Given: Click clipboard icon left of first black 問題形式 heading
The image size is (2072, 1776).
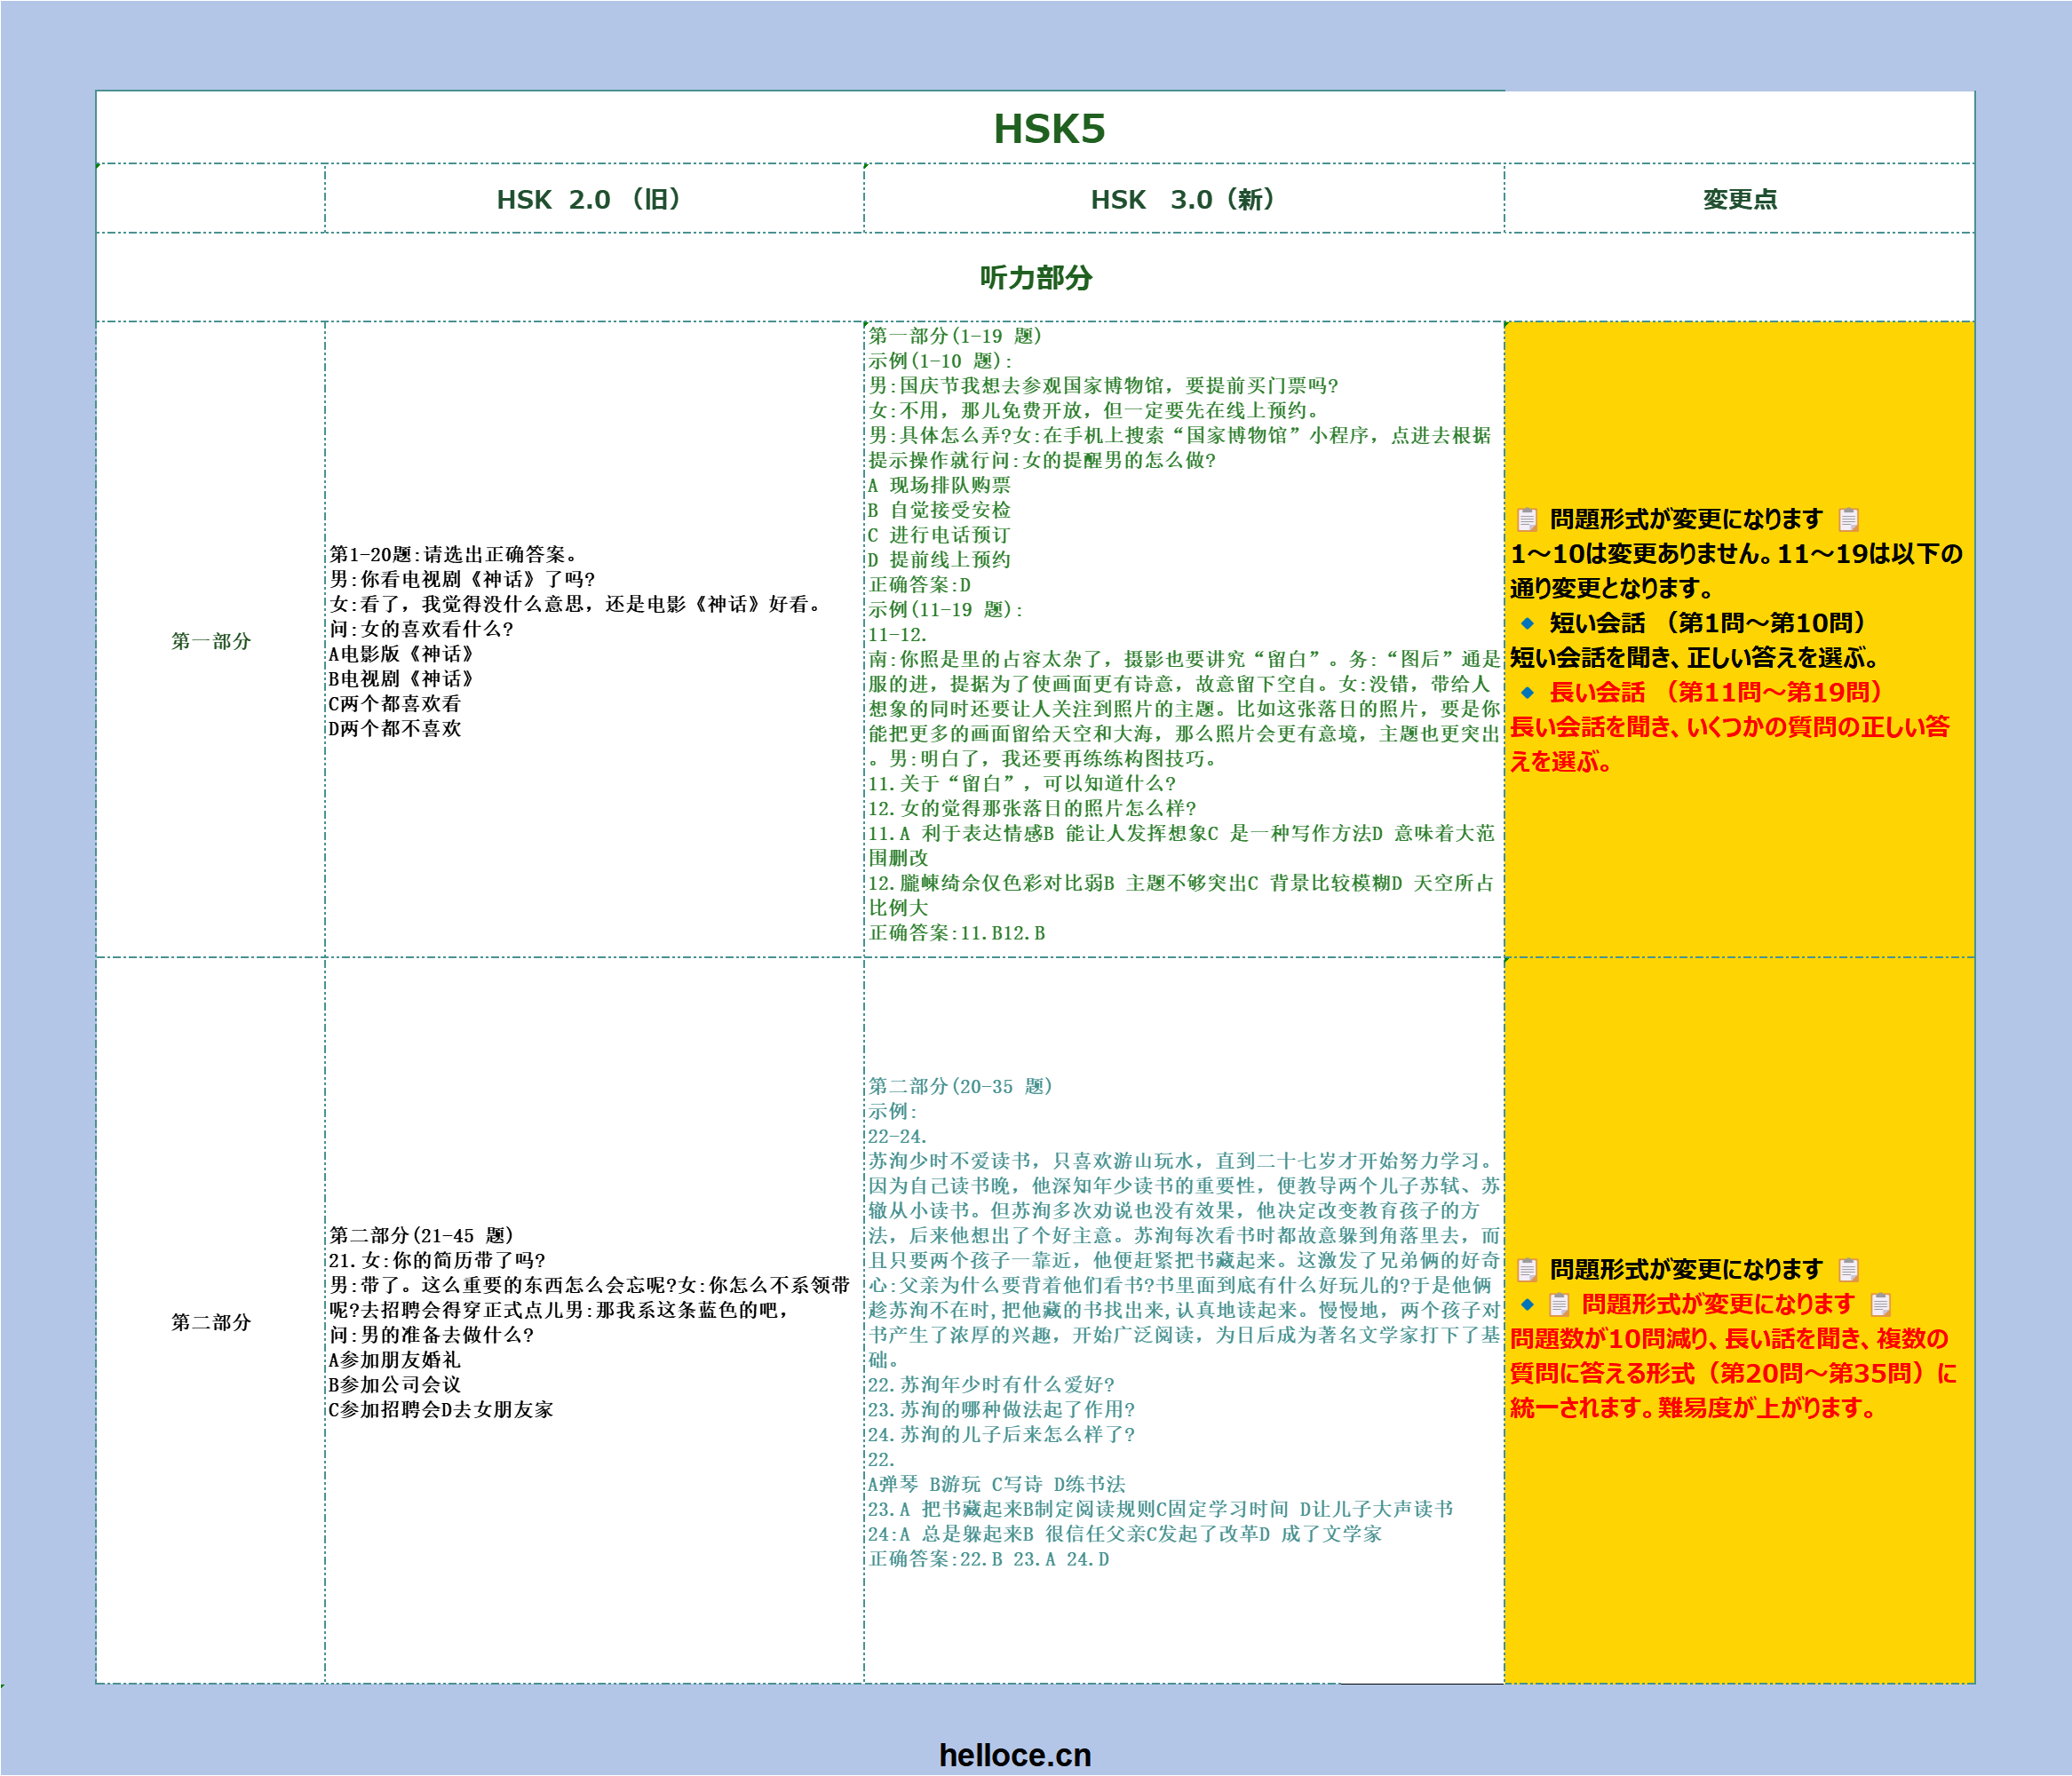Looking at the screenshot, I should 1527,519.
